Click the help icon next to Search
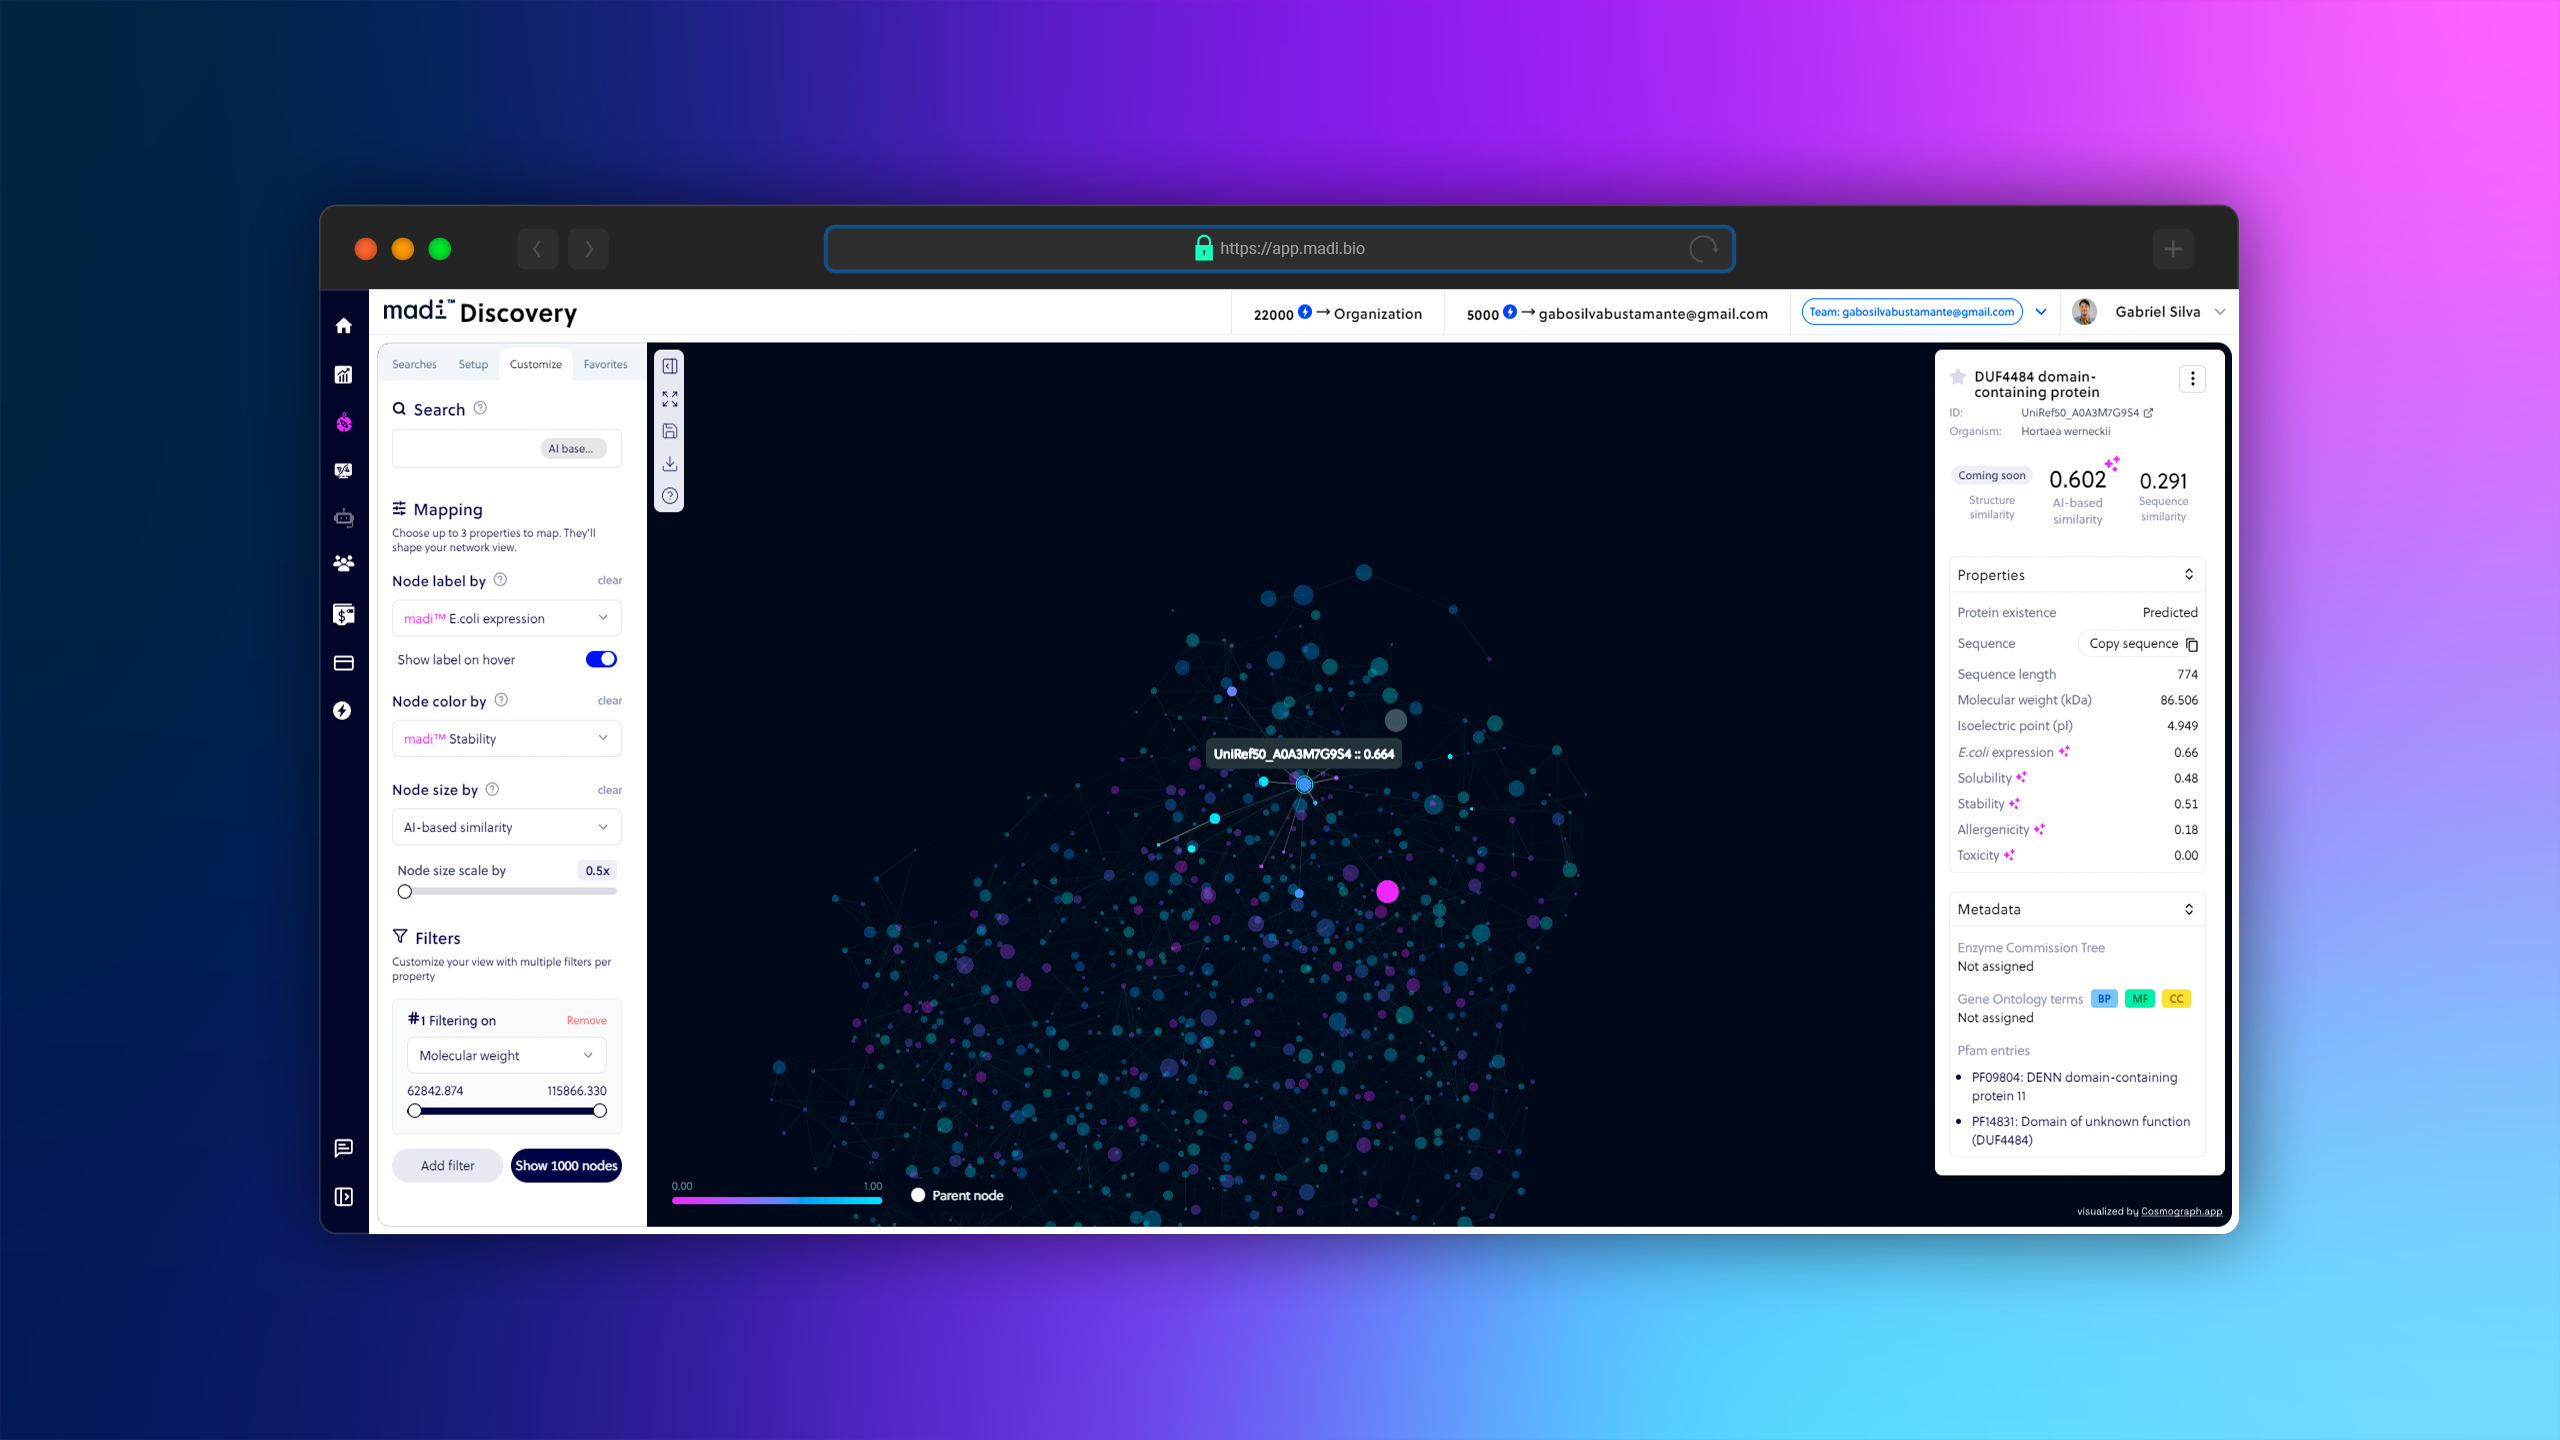The width and height of the screenshot is (2560, 1440). (x=480, y=408)
